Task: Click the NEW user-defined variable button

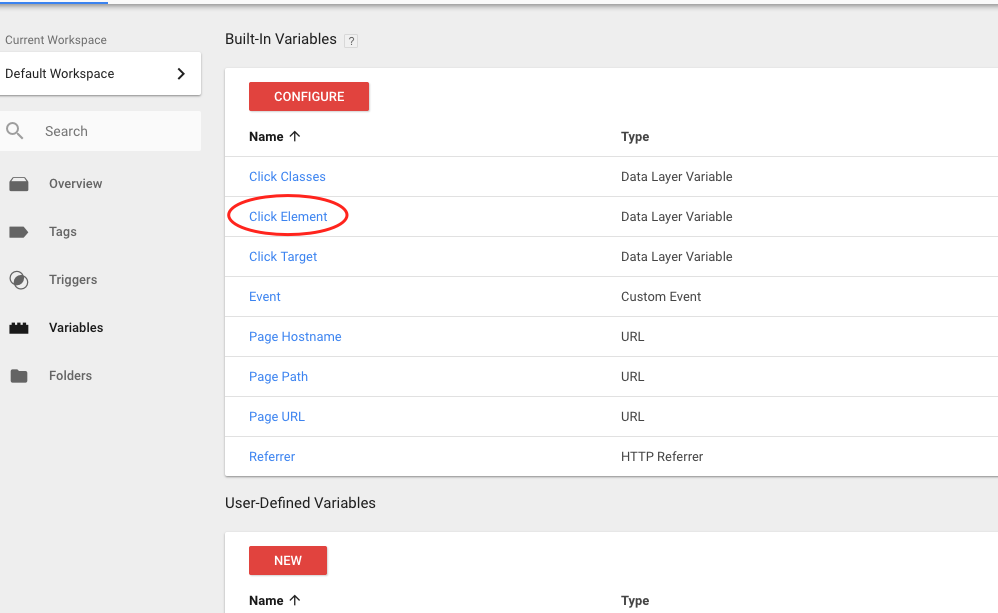Action: point(288,561)
